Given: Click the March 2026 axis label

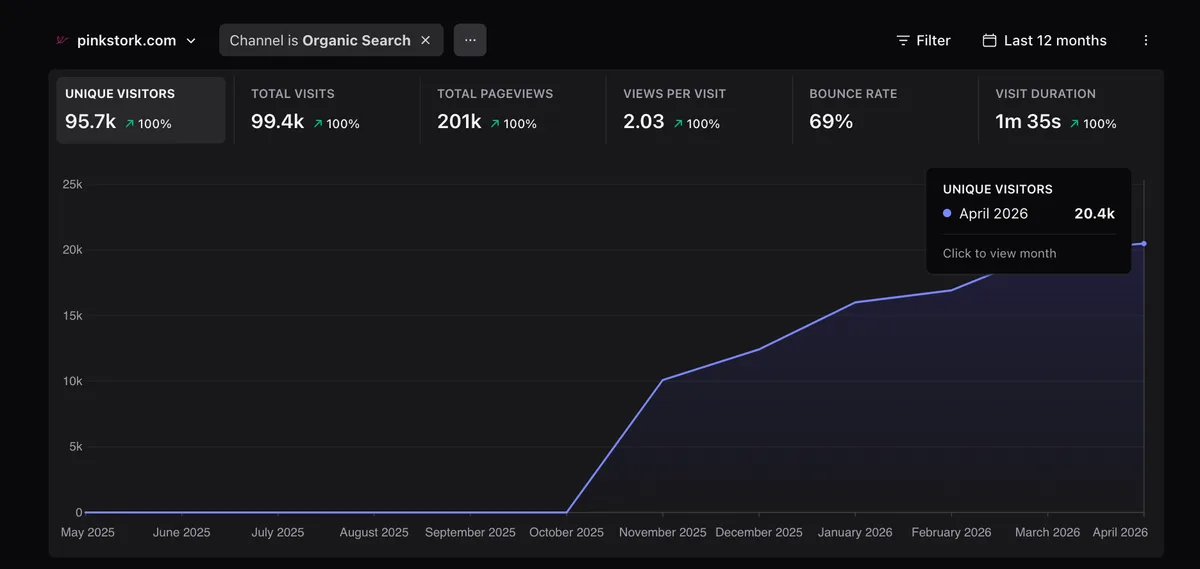Looking at the screenshot, I should pyautogui.click(x=1047, y=532).
